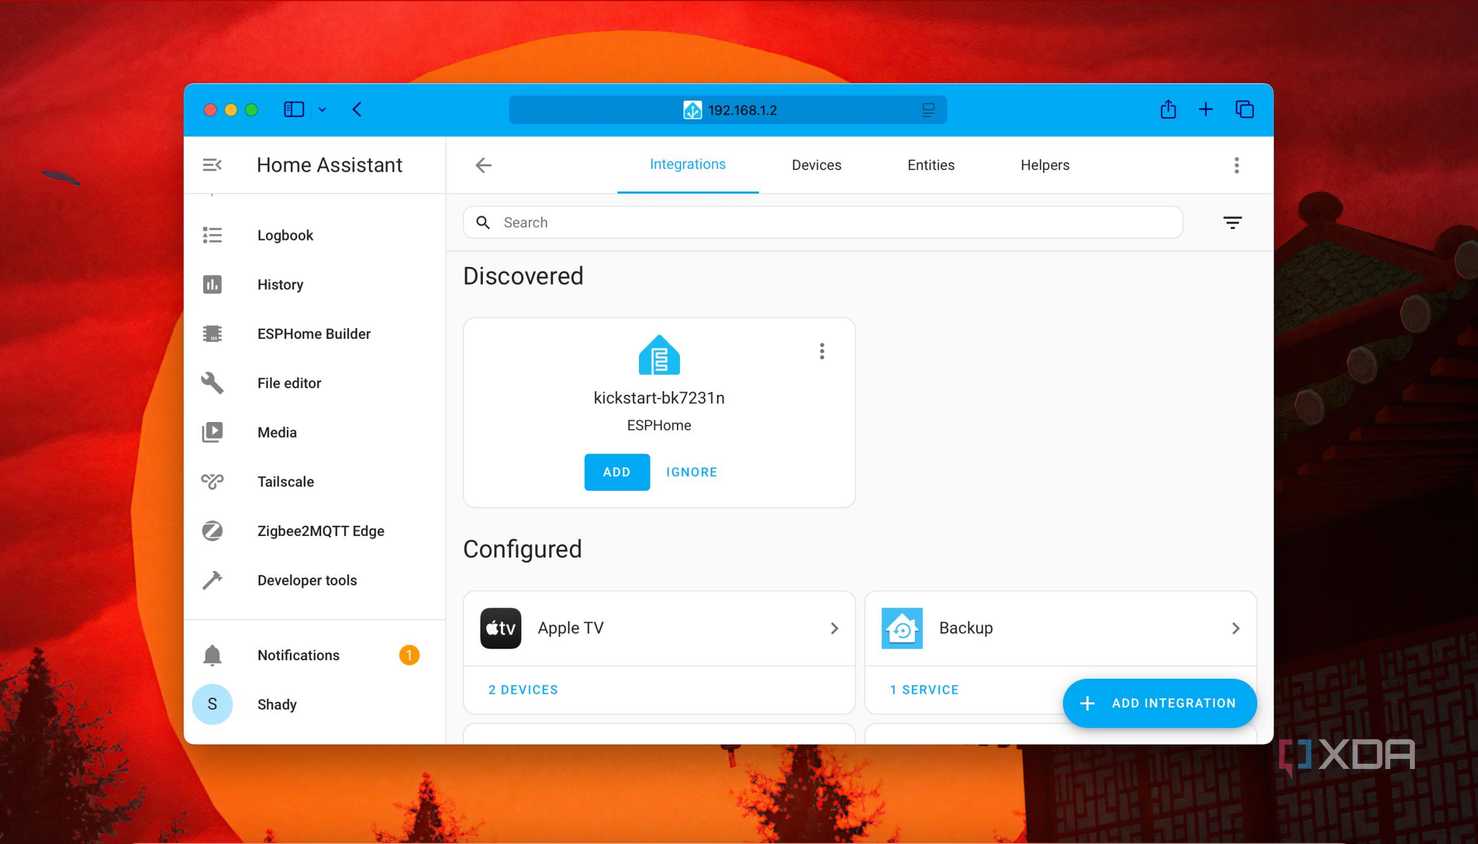1478x844 pixels.
Task: Open ESPHome Builder from the sidebar
Action: click(x=315, y=334)
